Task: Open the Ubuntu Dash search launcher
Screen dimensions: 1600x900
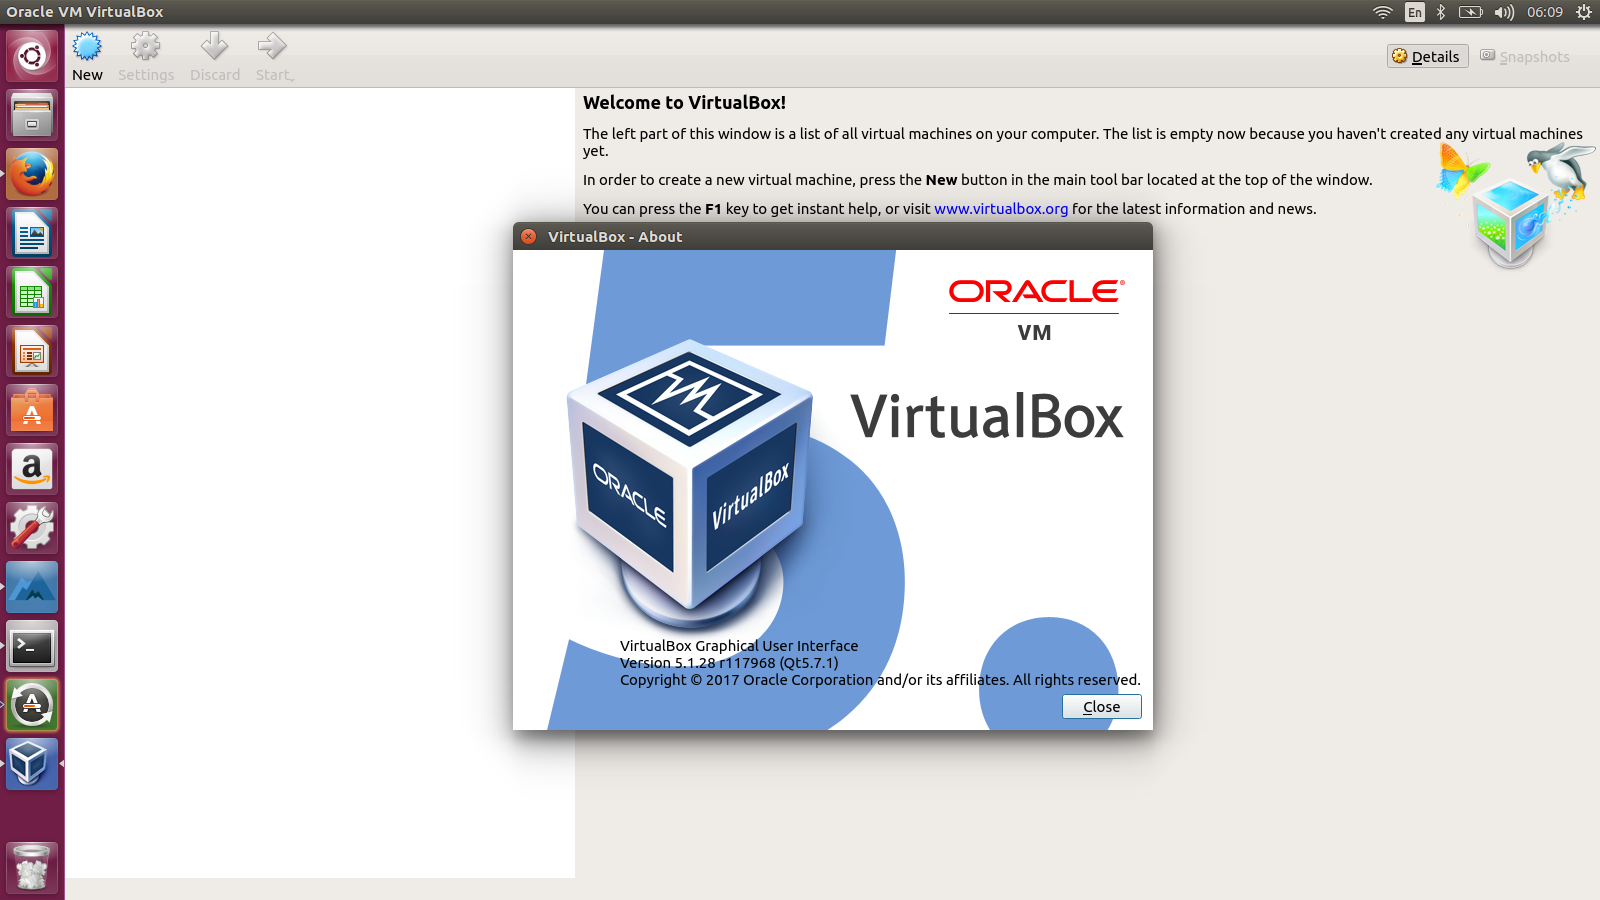Action: [x=32, y=56]
